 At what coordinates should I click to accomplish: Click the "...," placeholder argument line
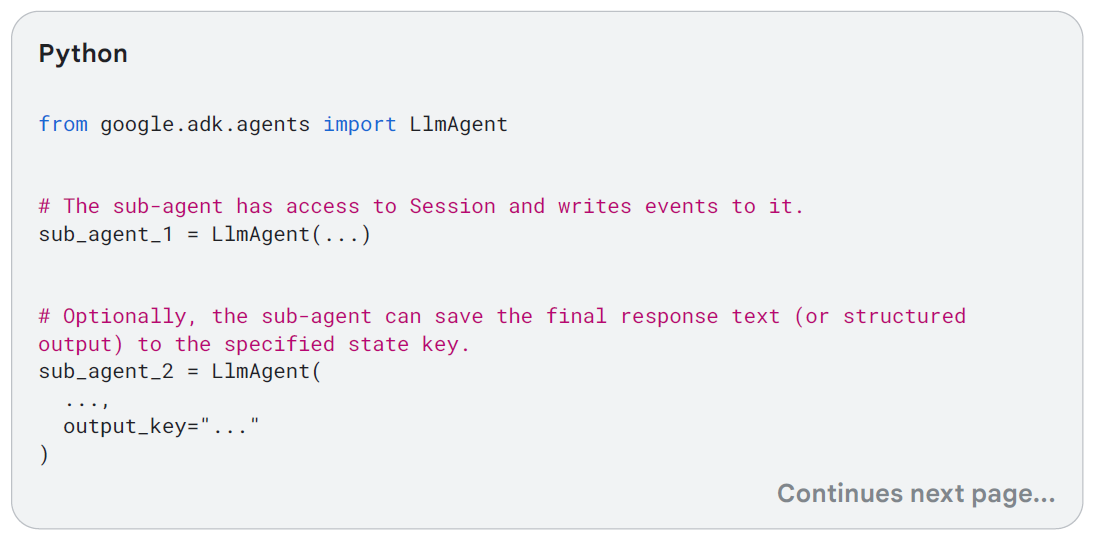click(x=87, y=400)
